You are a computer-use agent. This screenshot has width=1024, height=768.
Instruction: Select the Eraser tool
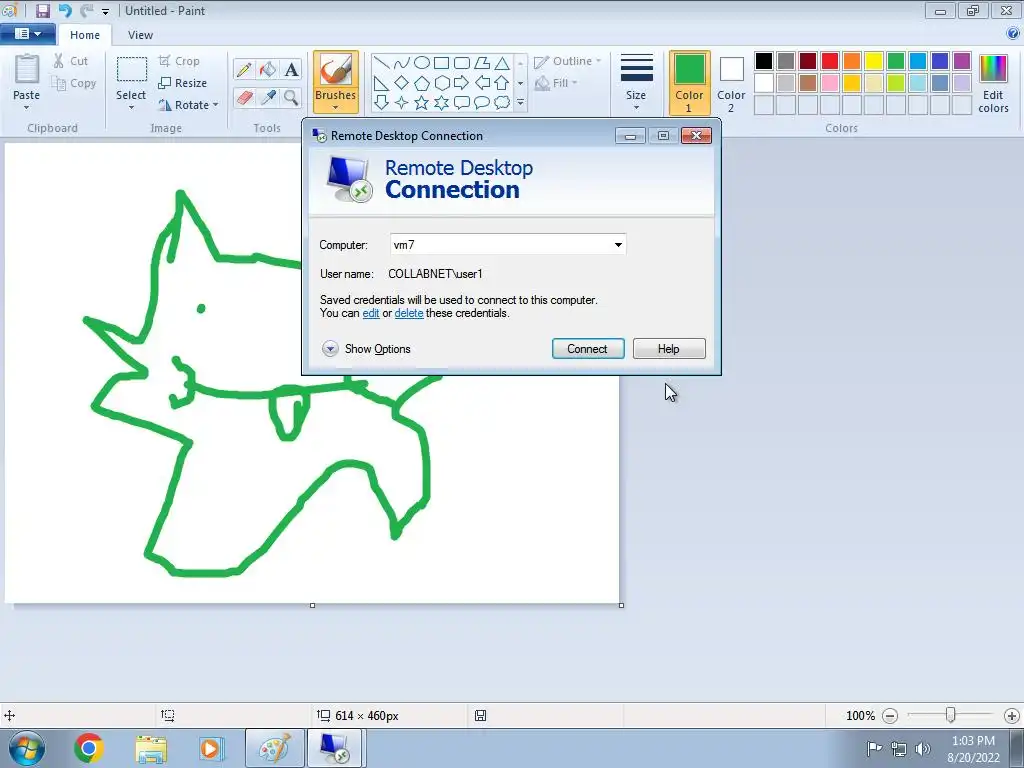coord(244,97)
